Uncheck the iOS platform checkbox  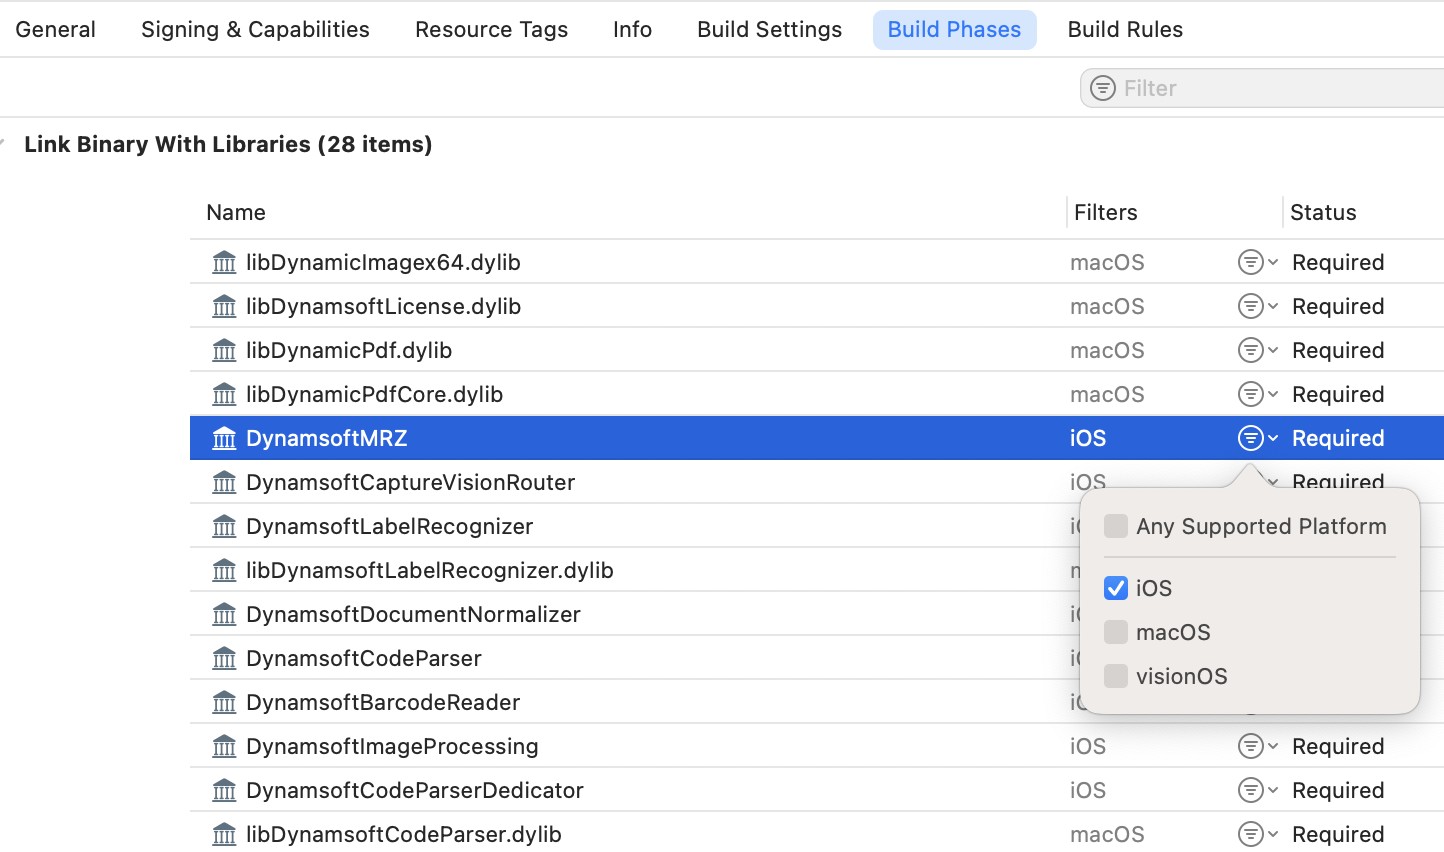tap(1116, 588)
